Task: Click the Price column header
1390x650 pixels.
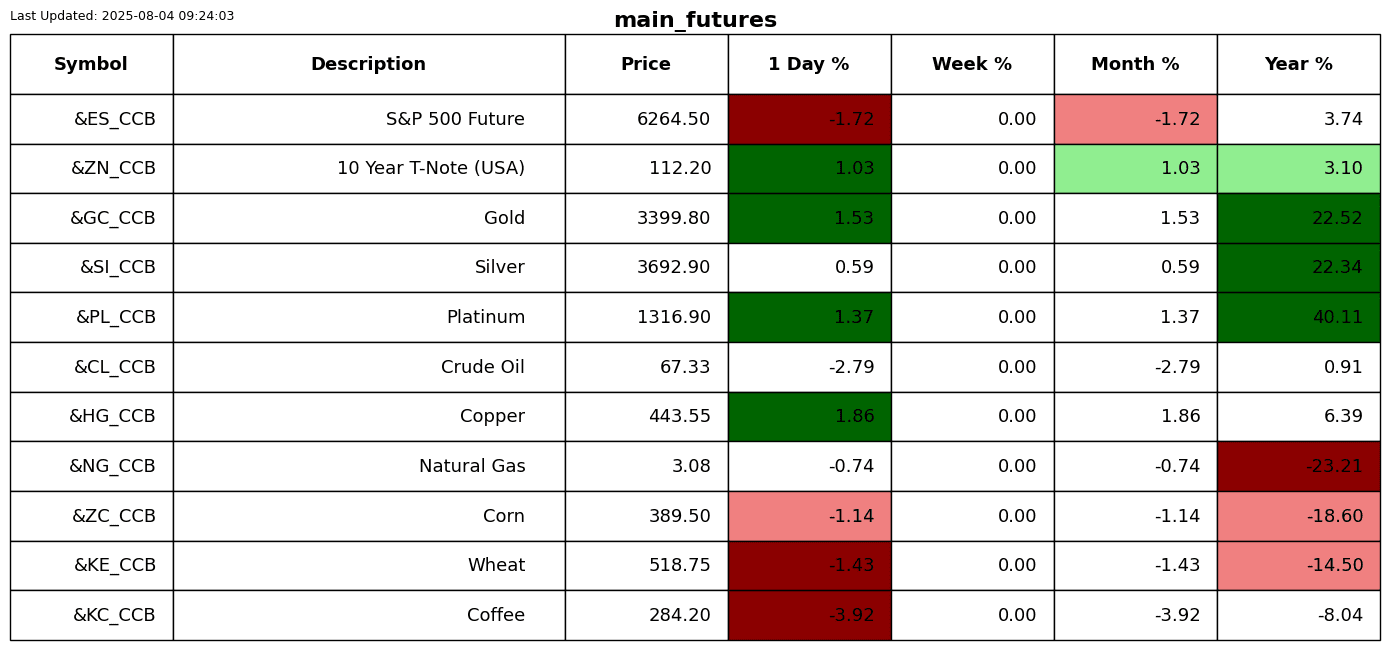Action: (x=646, y=65)
